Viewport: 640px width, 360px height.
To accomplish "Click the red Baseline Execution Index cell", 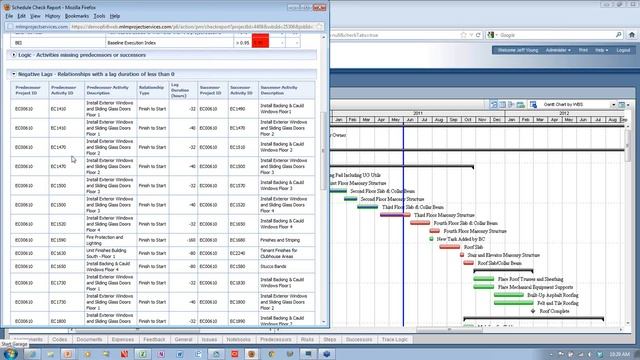I will tap(260, 40).
